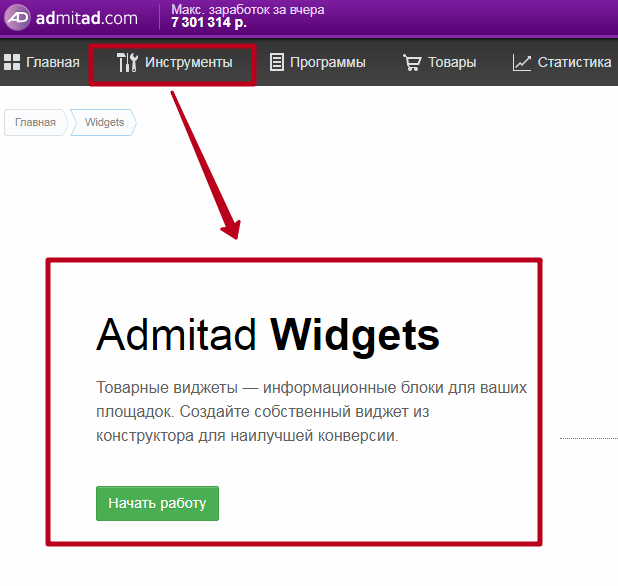Click the green Начать работу button

click(x=157, y=503)
